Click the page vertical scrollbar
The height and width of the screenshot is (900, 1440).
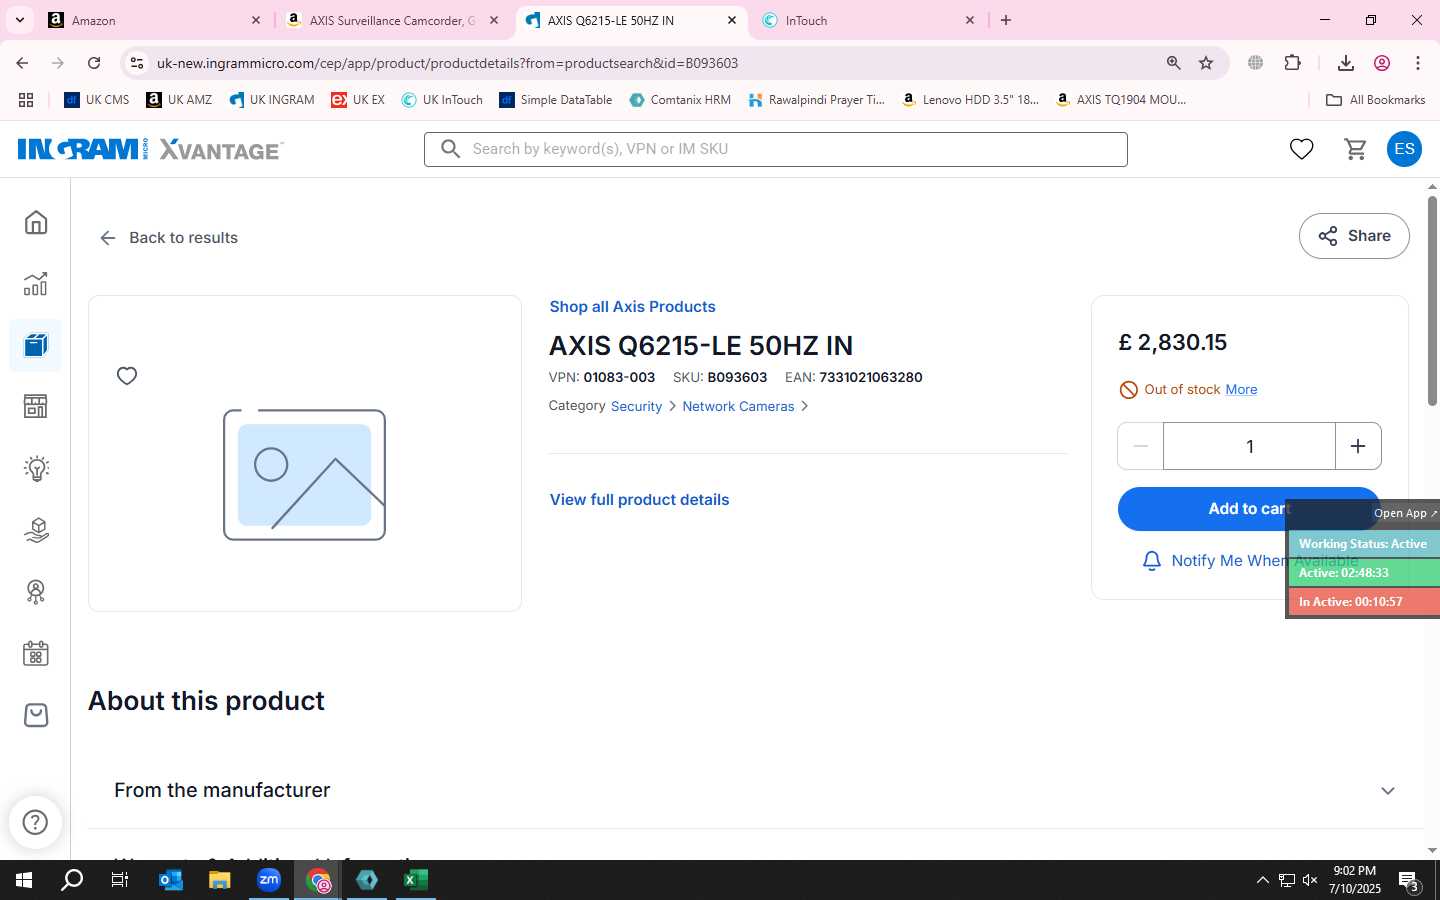[1432, 300]
